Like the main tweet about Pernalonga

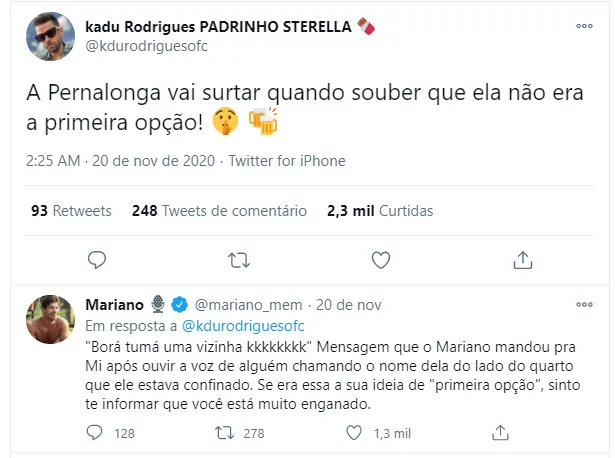[x=383, y=261]
